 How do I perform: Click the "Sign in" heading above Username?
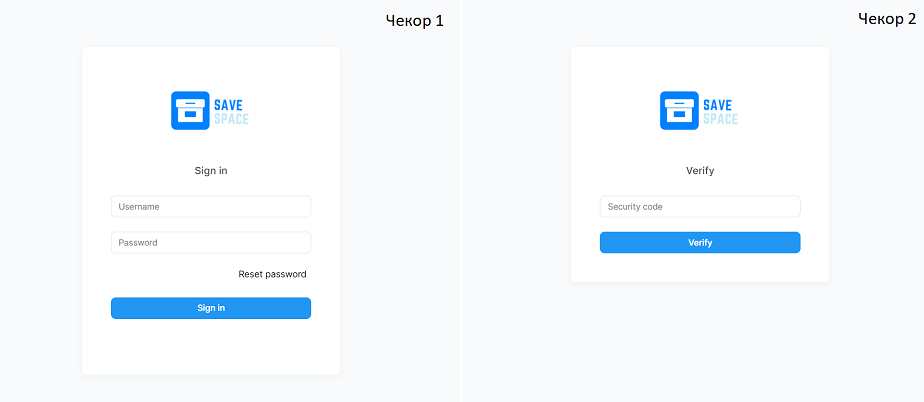(211, 171)
